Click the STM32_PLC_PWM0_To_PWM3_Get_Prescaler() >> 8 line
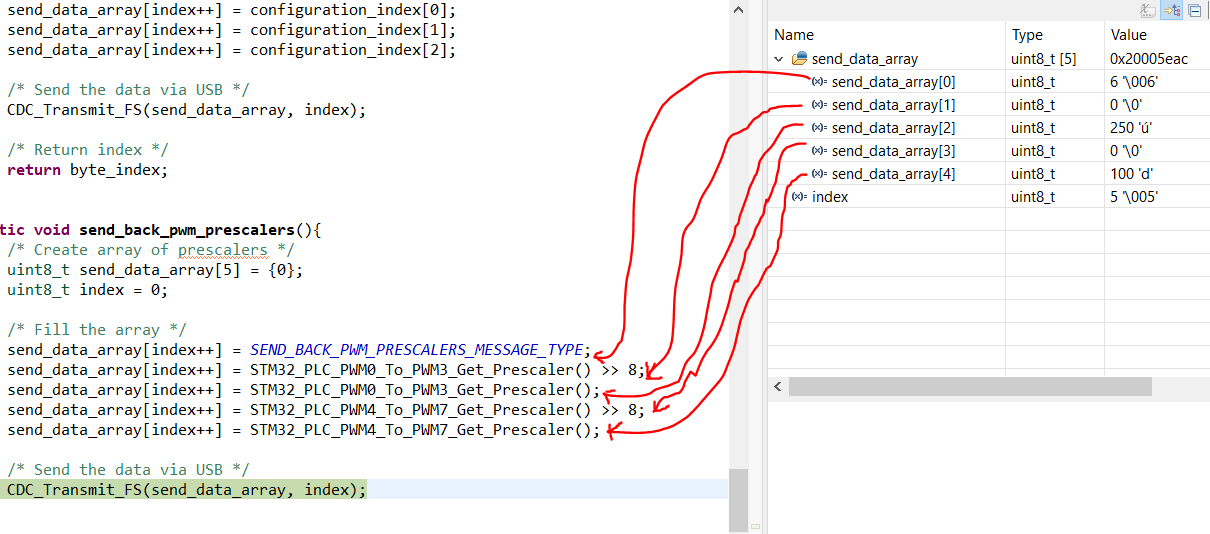This screenshot has width=1210, height=534. pyautogui.click(x=326, y=370)
